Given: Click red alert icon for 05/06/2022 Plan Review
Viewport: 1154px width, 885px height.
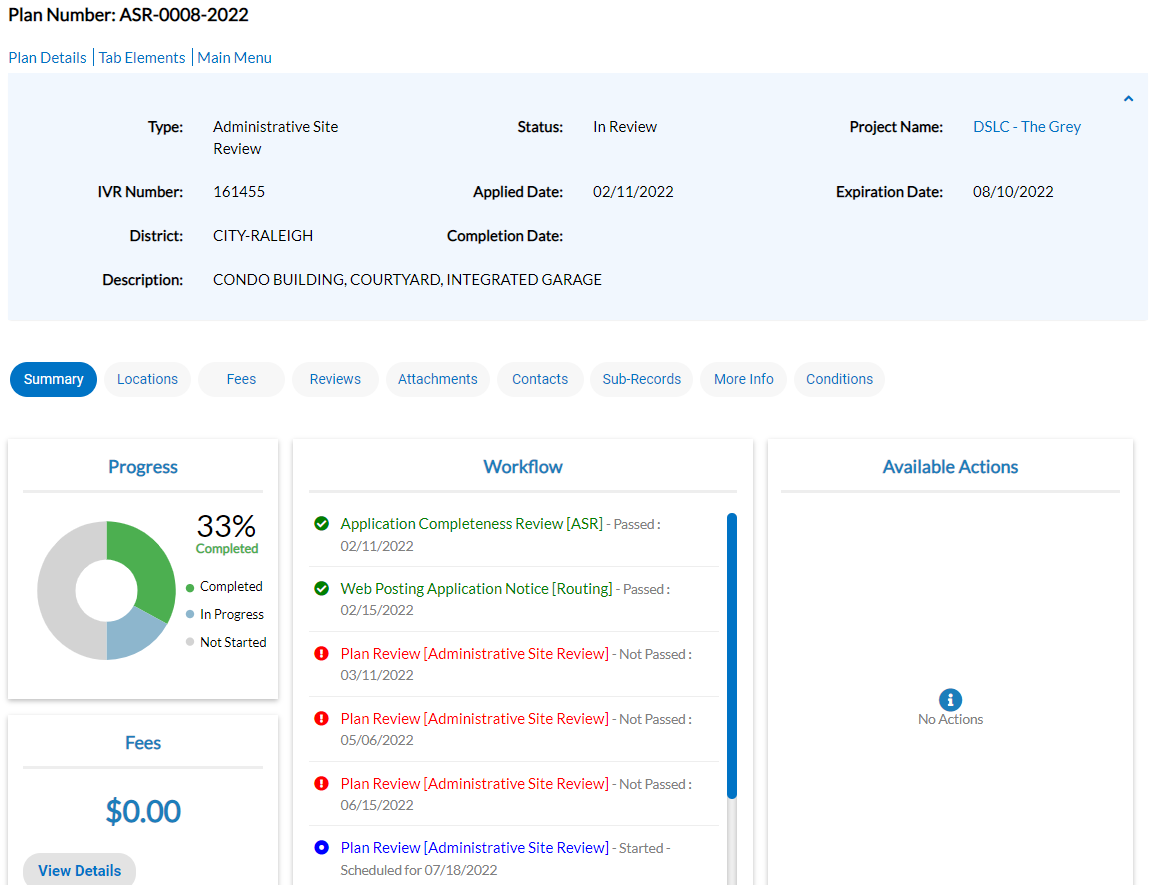Looking at the screenshot, I should tap(321, 719).
